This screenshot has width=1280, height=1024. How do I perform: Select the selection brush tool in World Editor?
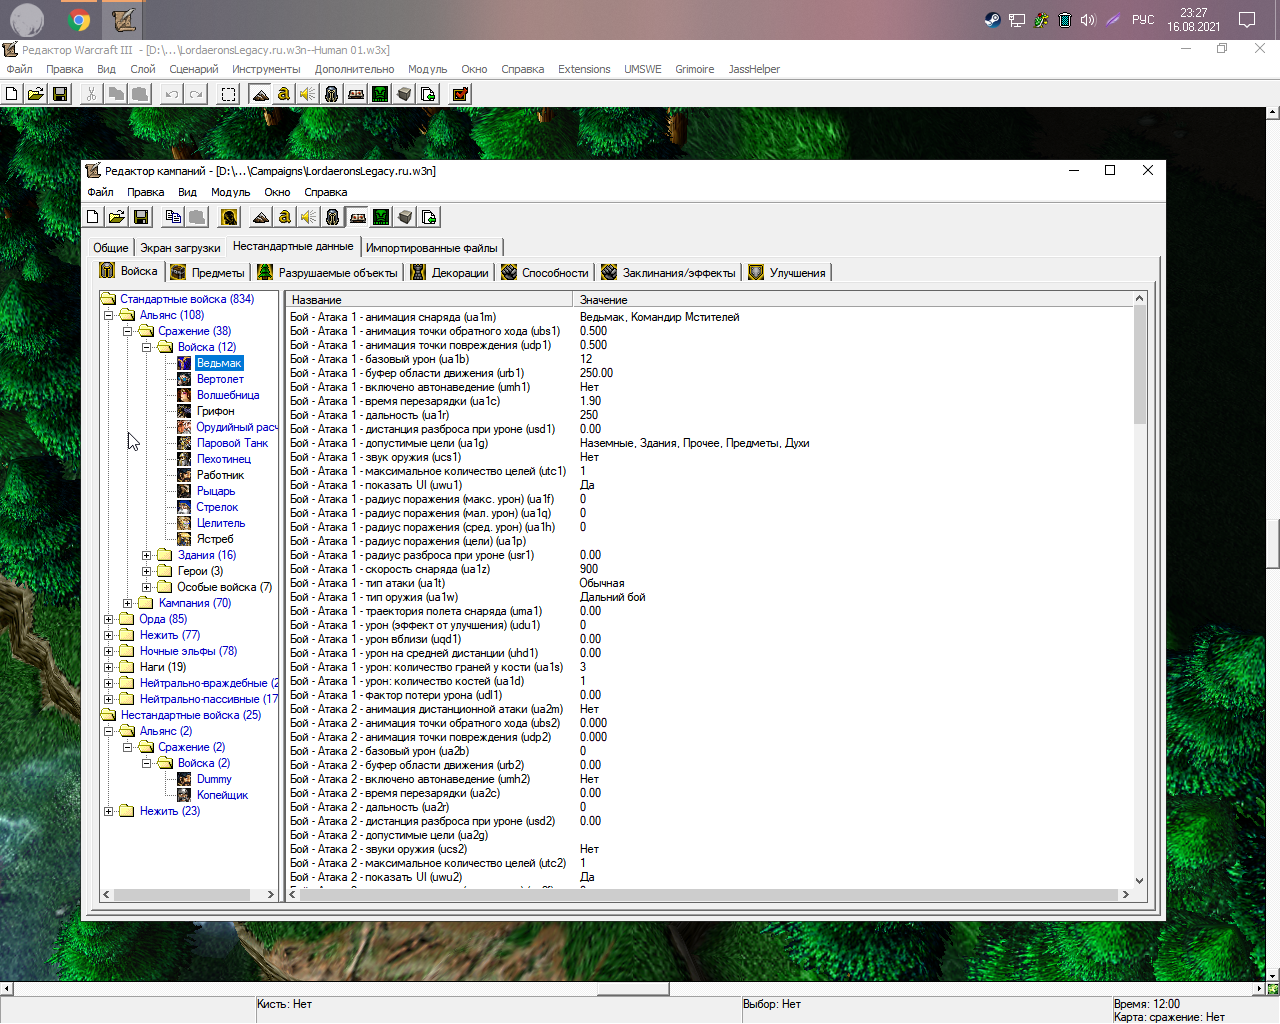(x=229, y=94)
